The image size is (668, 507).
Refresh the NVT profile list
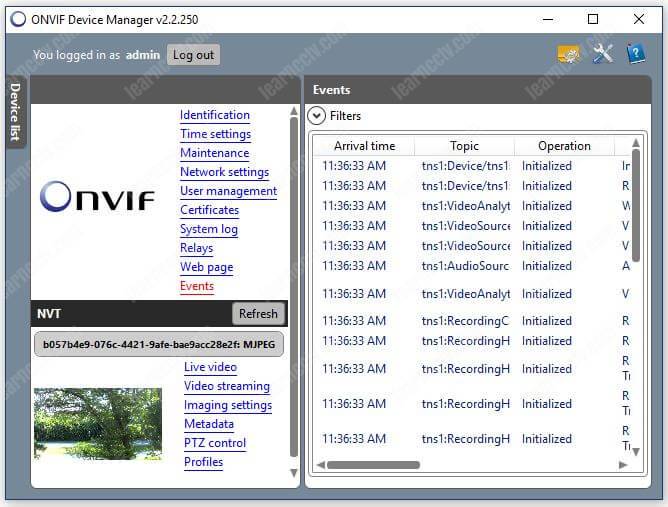pos(258,314)
